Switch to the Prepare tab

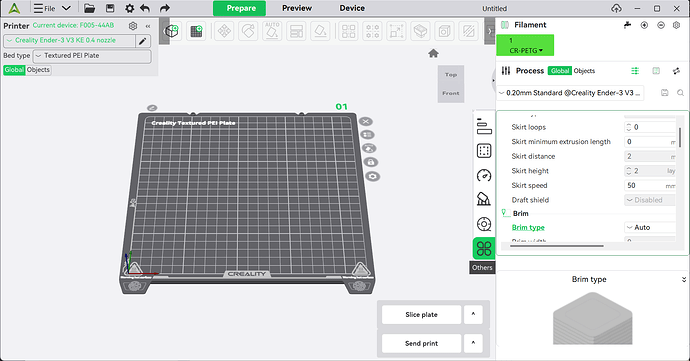pos(239,8)
